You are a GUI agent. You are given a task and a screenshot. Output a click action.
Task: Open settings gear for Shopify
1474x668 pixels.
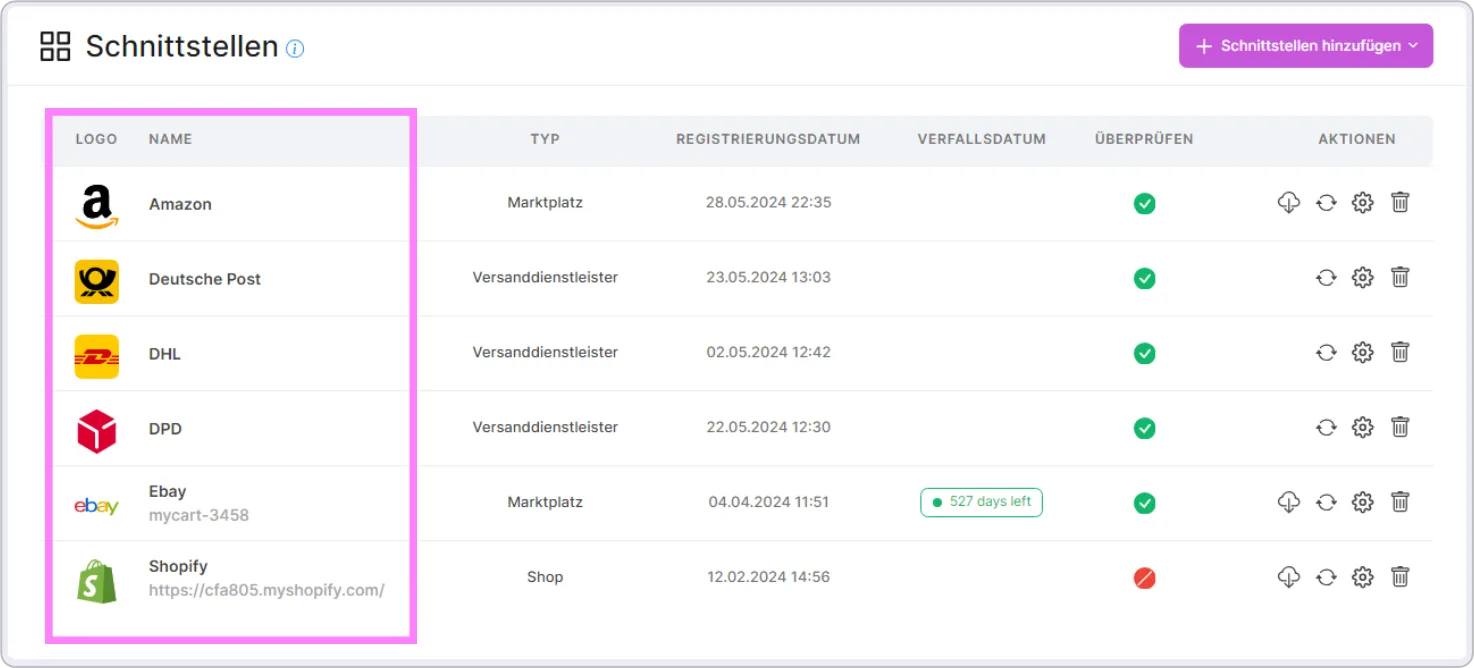pos(1362,577)
